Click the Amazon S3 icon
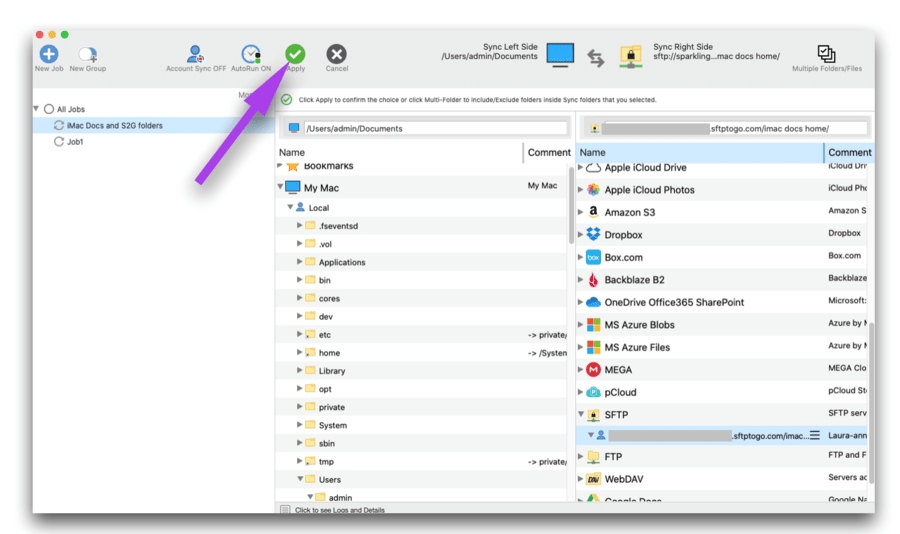 pos(593,212)
